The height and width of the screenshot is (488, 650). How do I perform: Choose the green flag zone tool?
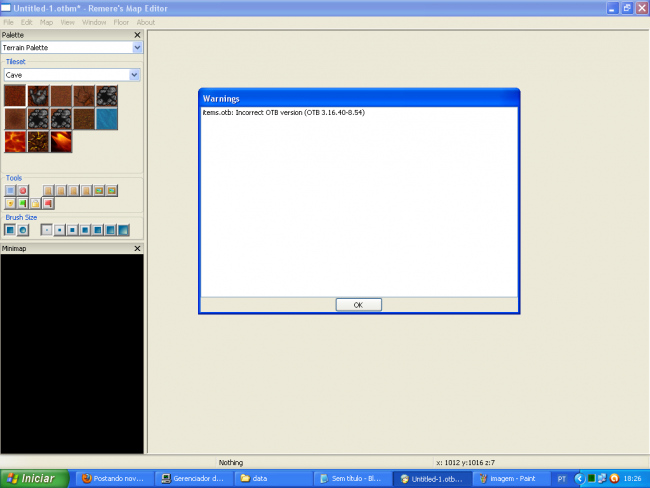point(23,204)
